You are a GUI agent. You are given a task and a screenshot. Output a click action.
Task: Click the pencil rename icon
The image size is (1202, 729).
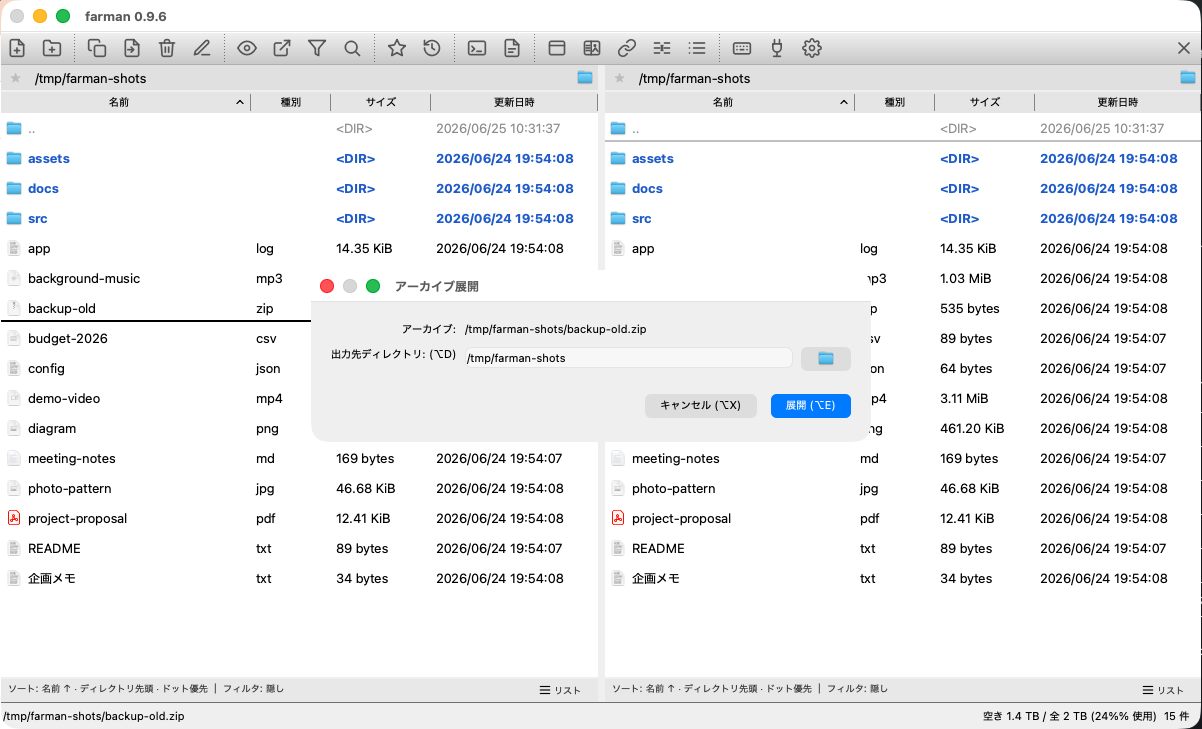[x=202, y=48]
